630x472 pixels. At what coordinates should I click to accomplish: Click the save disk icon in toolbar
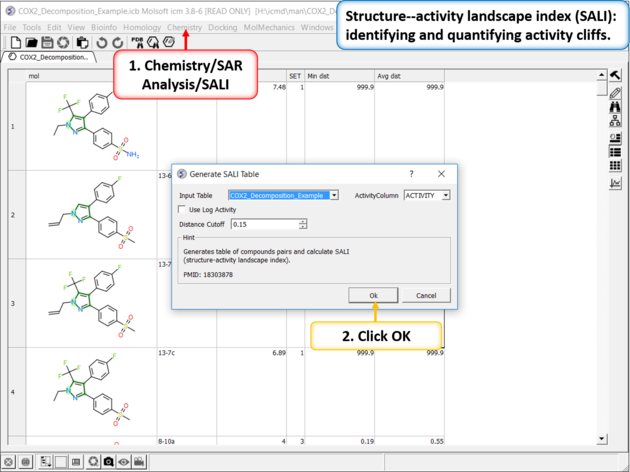coord(48,43)
